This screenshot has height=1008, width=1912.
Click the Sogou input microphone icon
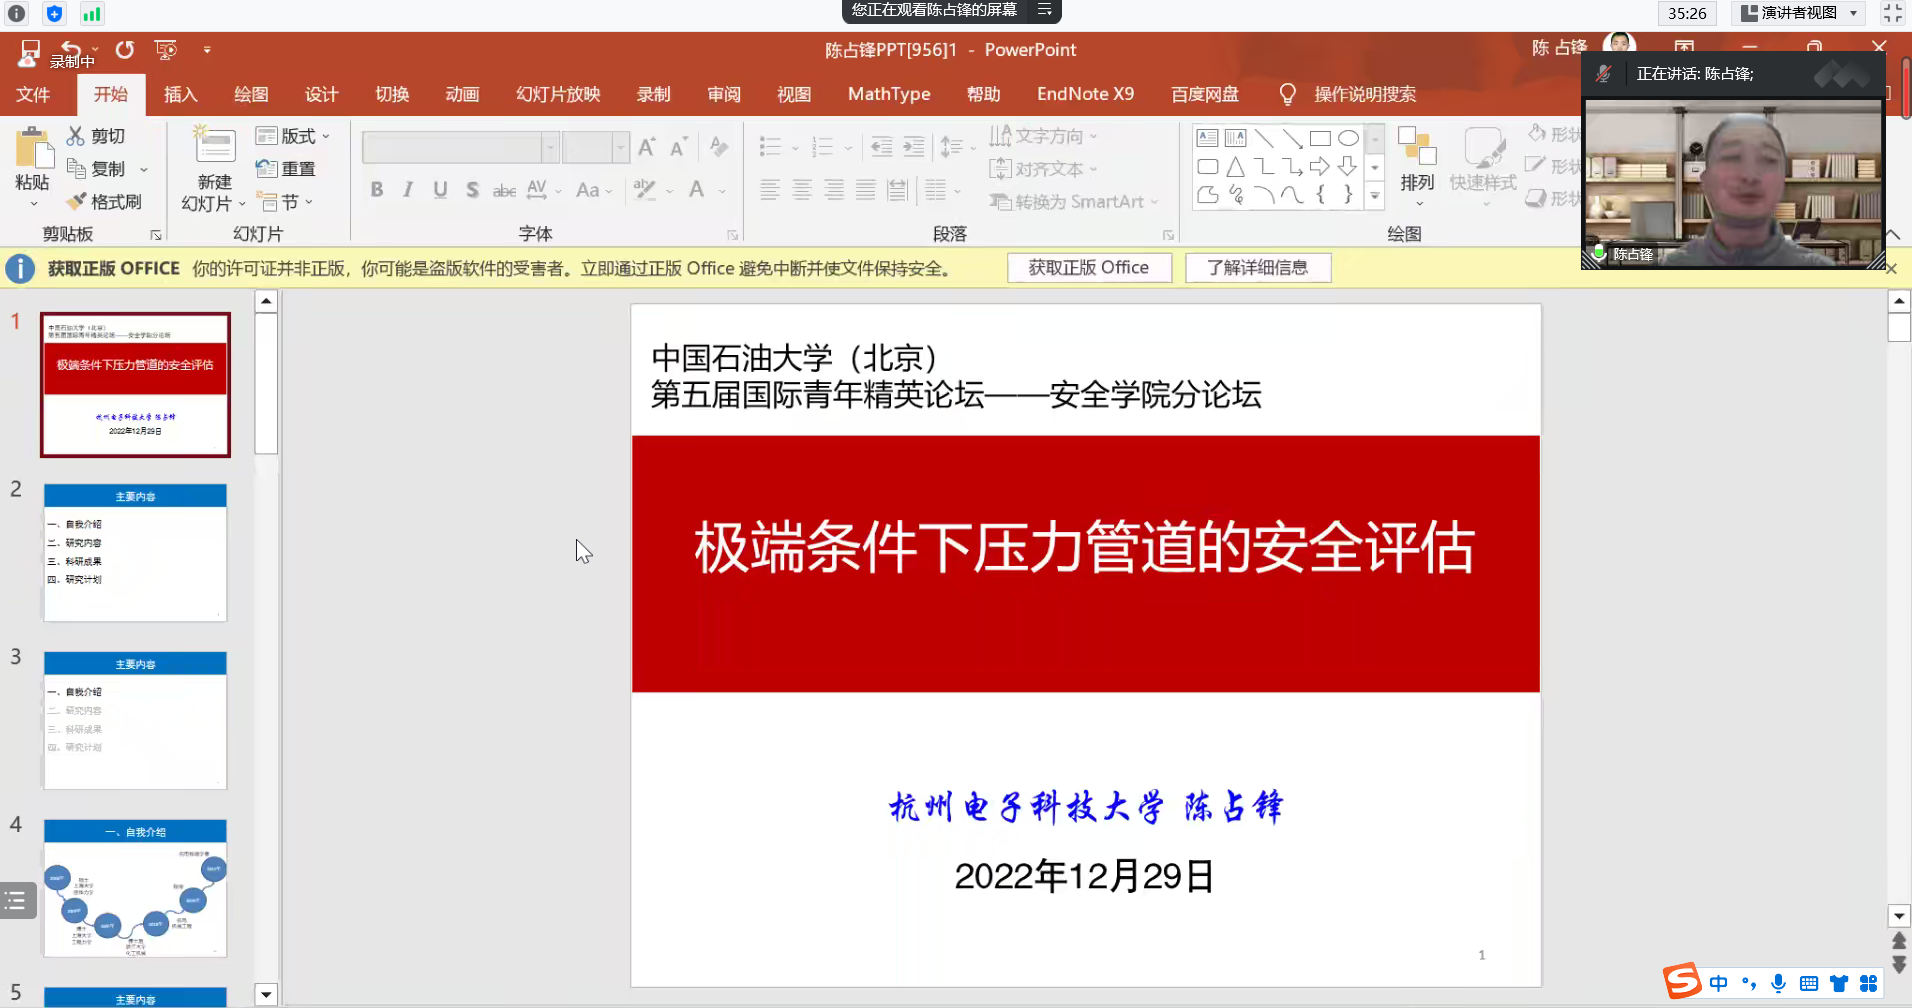tap(1778, 983)
